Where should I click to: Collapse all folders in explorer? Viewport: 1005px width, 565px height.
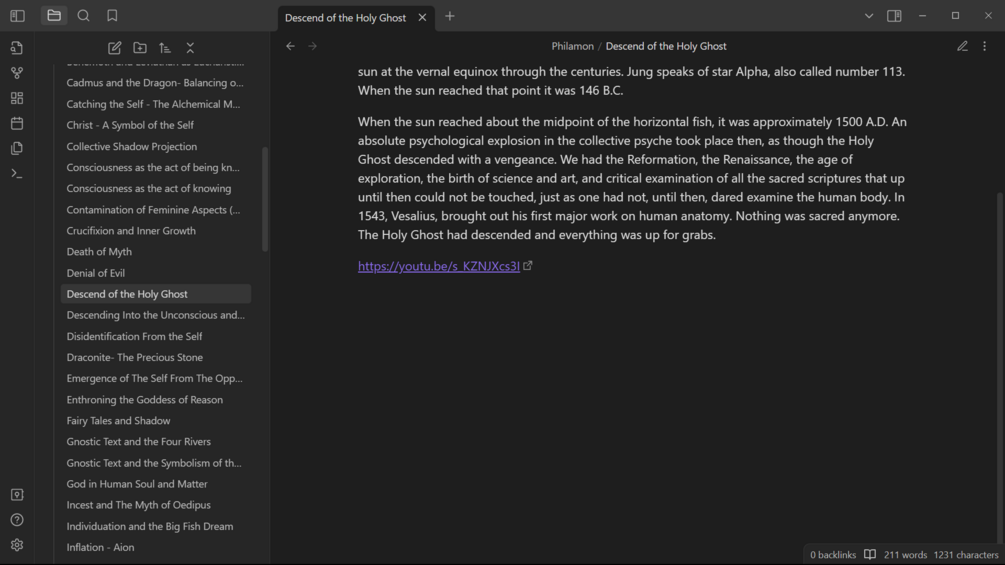pos(190,48)
